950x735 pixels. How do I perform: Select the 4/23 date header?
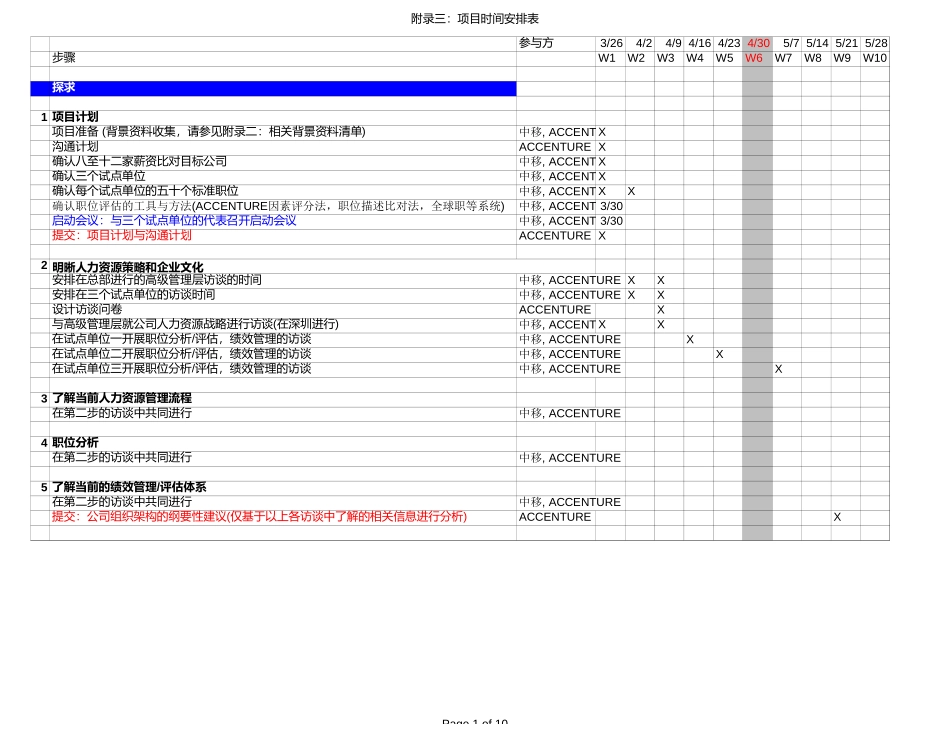click(x=729, y=43)
